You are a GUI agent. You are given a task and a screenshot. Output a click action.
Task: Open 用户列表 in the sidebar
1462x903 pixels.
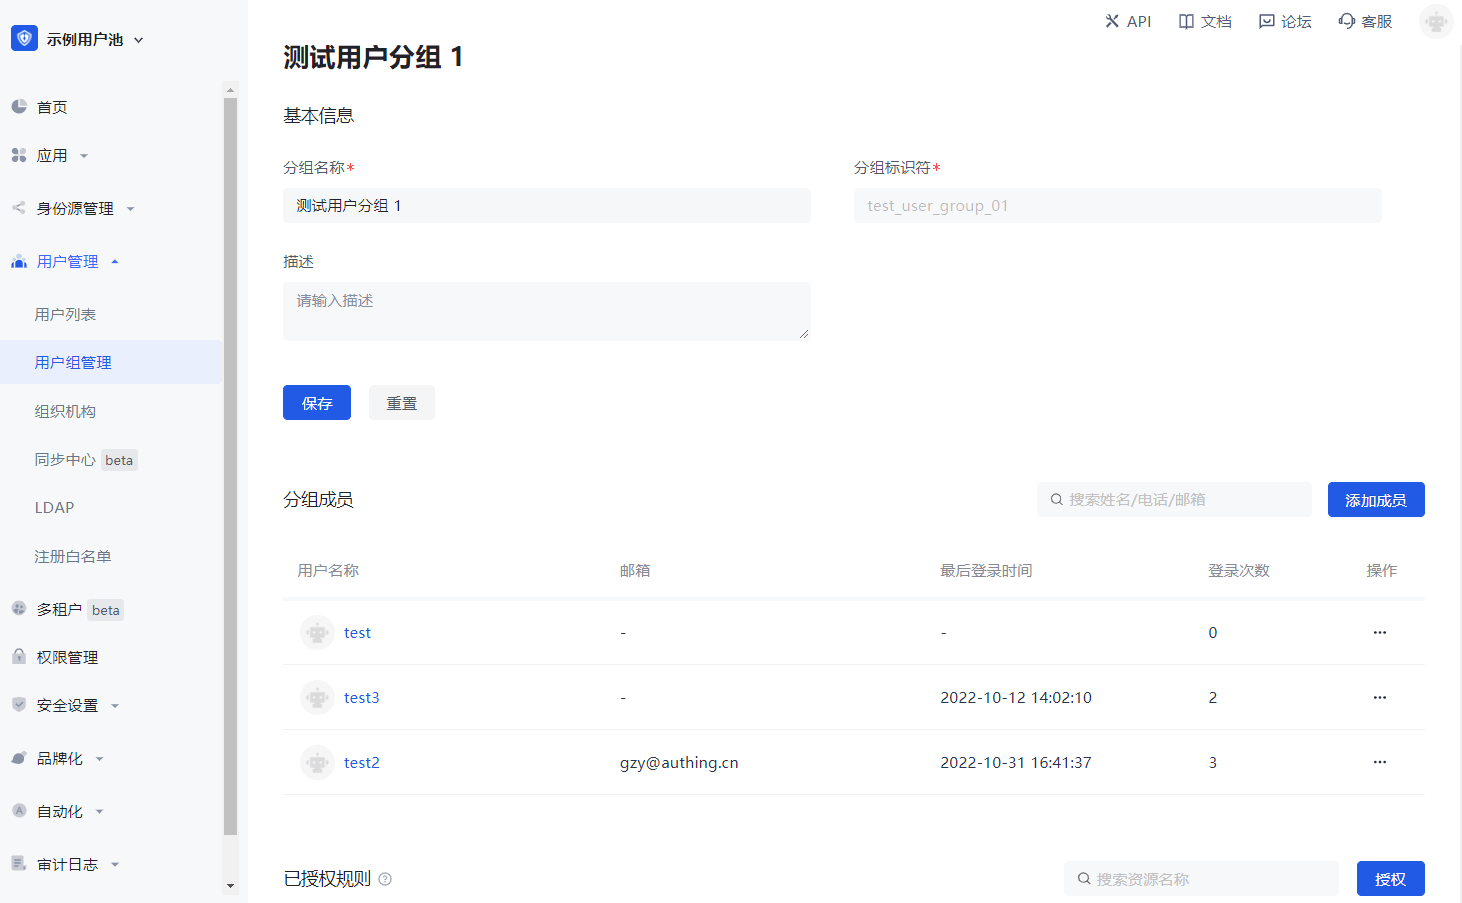pos(65,314)
